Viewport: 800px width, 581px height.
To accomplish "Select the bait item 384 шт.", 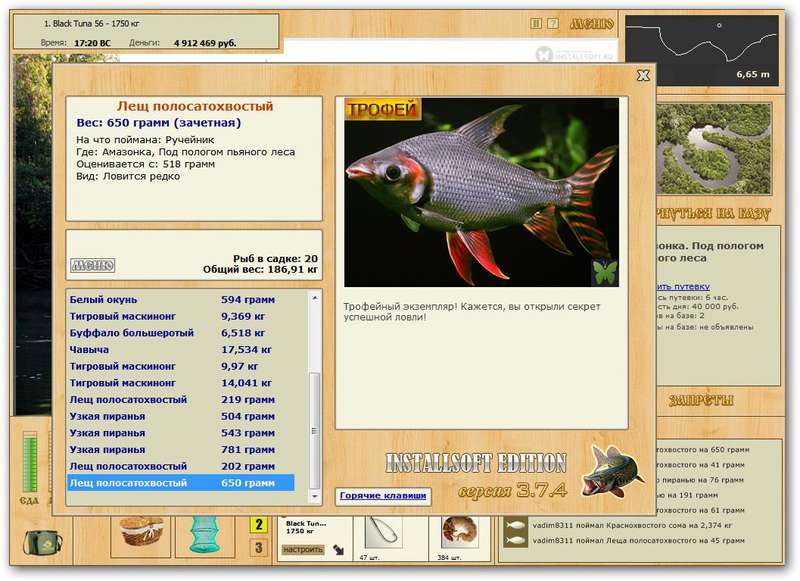I will pos(459,533).
